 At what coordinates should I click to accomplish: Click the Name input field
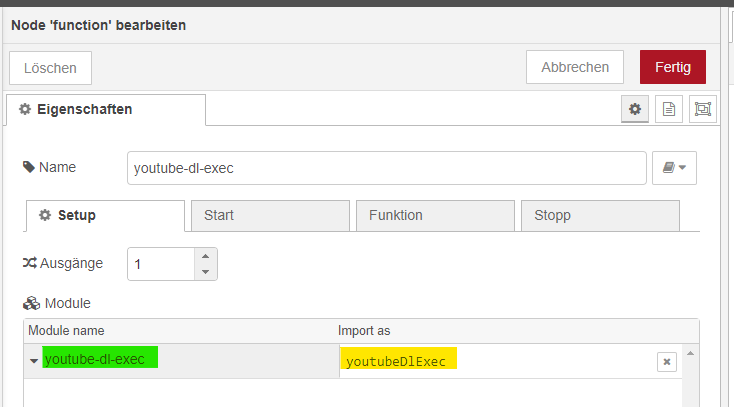click(x=386, y=168)
